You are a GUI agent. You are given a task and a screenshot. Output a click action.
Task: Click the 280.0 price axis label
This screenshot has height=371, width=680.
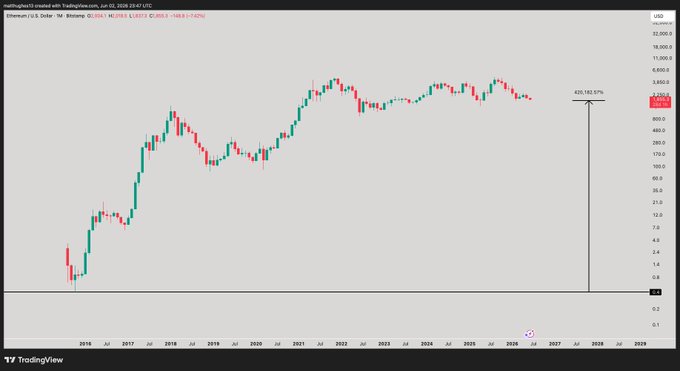point(659,143)
